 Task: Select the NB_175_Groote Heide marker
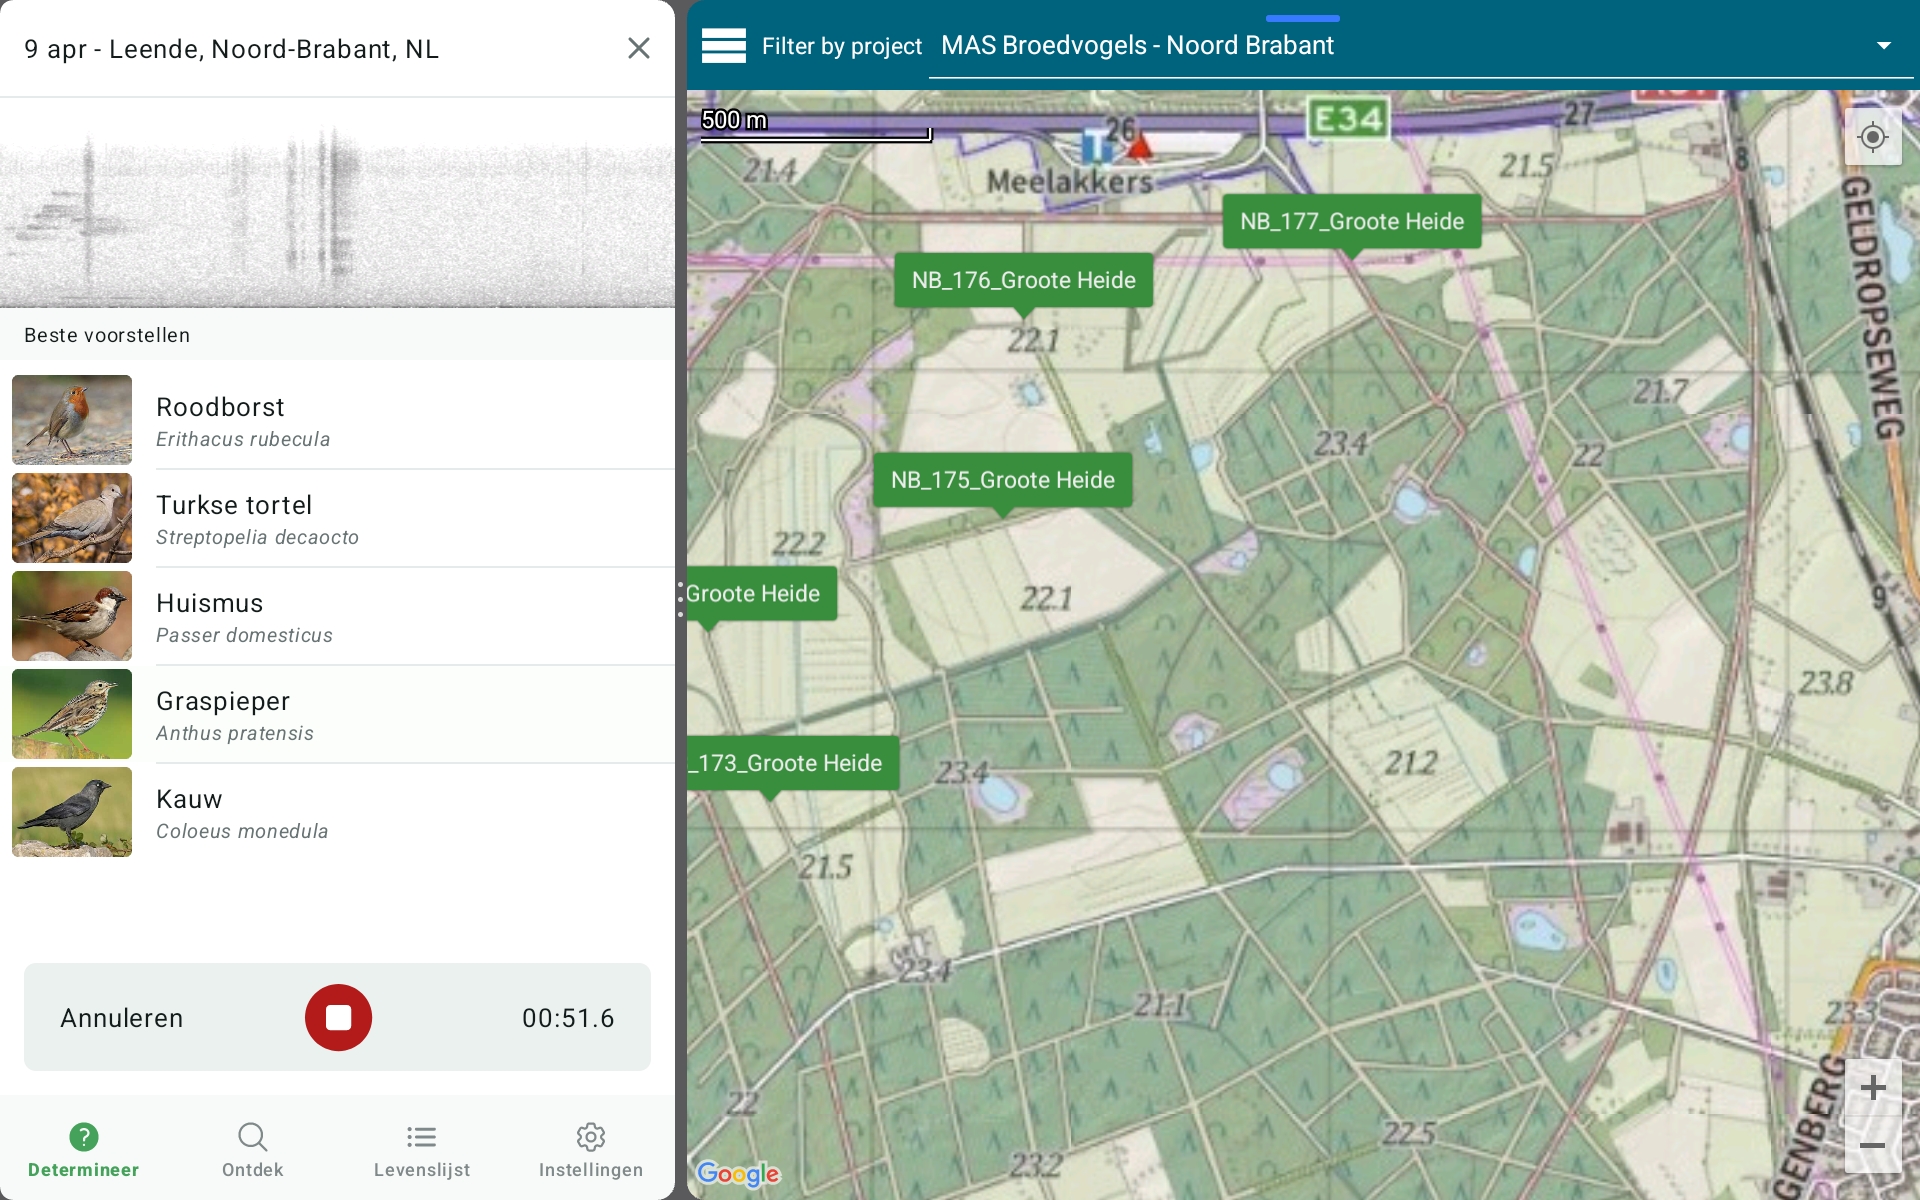[1002, 480]
